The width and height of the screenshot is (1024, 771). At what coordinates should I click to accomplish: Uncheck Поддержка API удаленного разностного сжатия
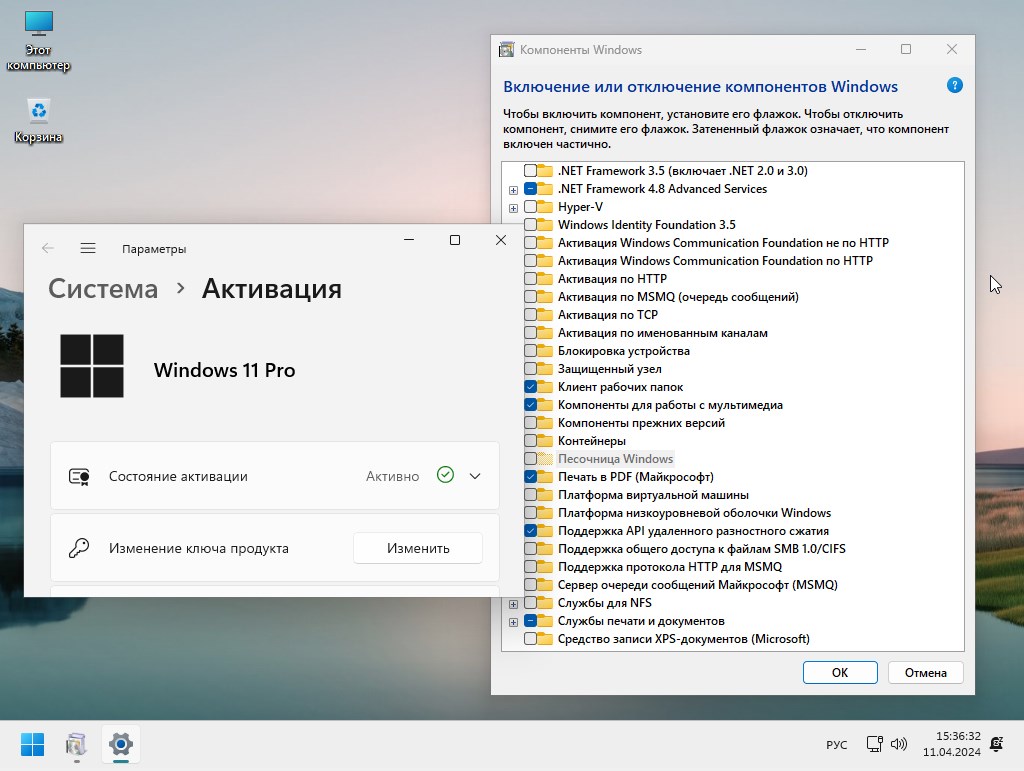coord(530,531)
